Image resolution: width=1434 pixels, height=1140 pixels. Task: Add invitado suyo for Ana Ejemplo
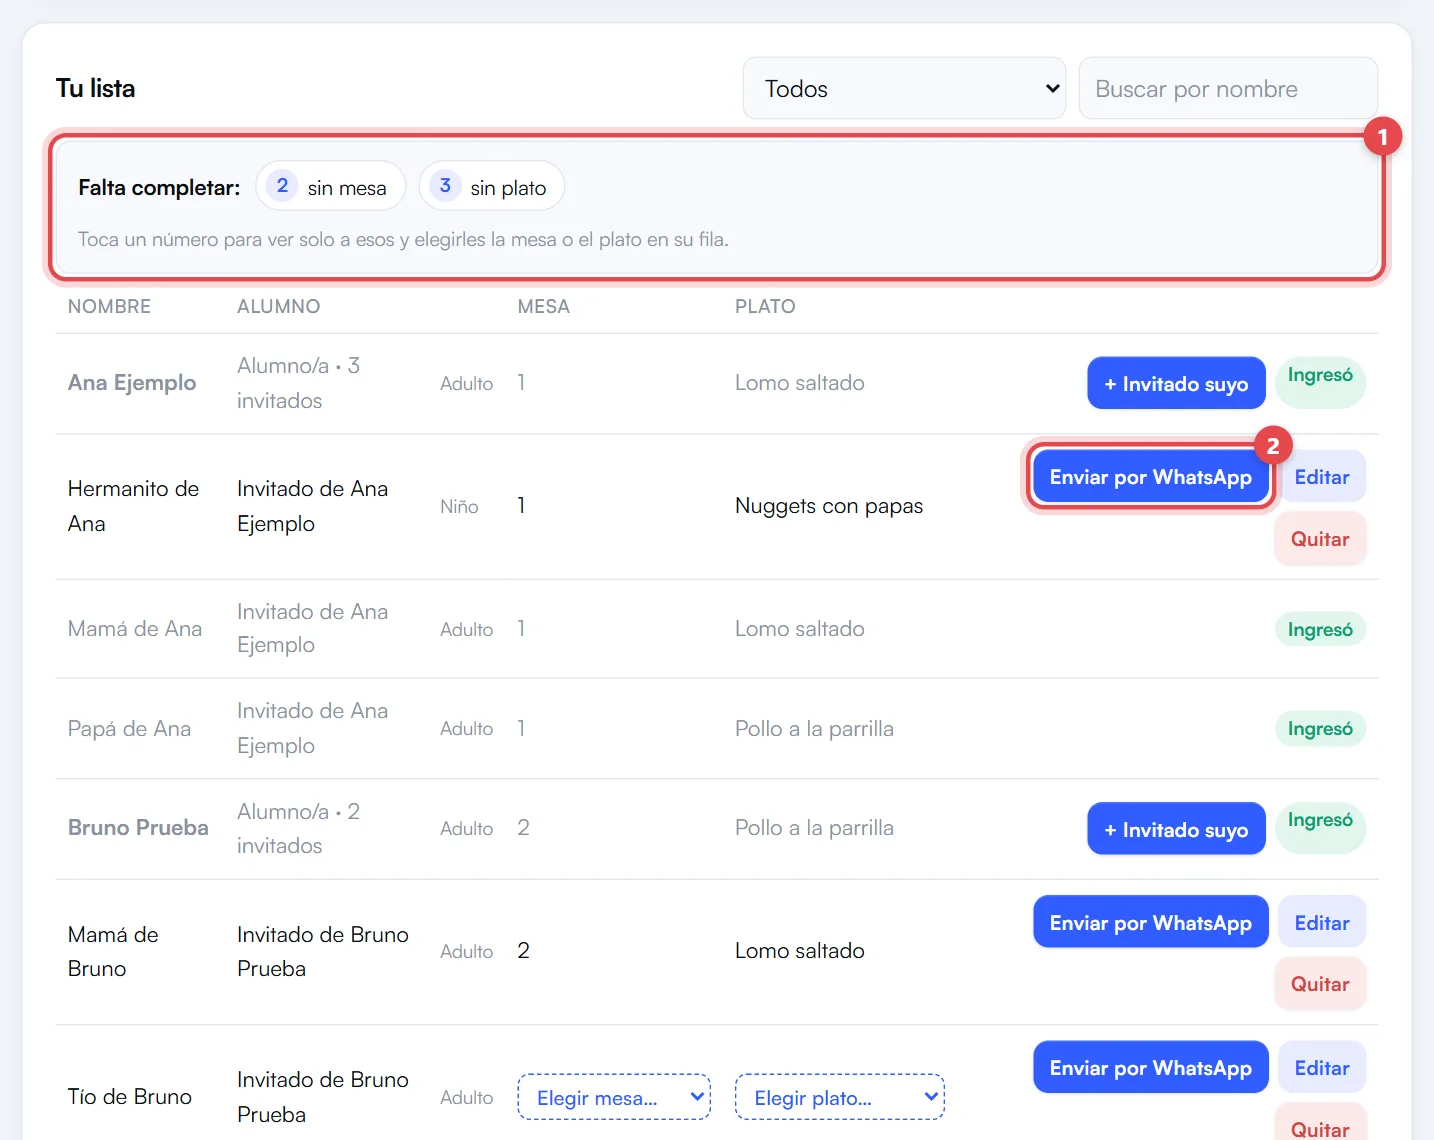pyautogui.click(x=1176, y=383)
